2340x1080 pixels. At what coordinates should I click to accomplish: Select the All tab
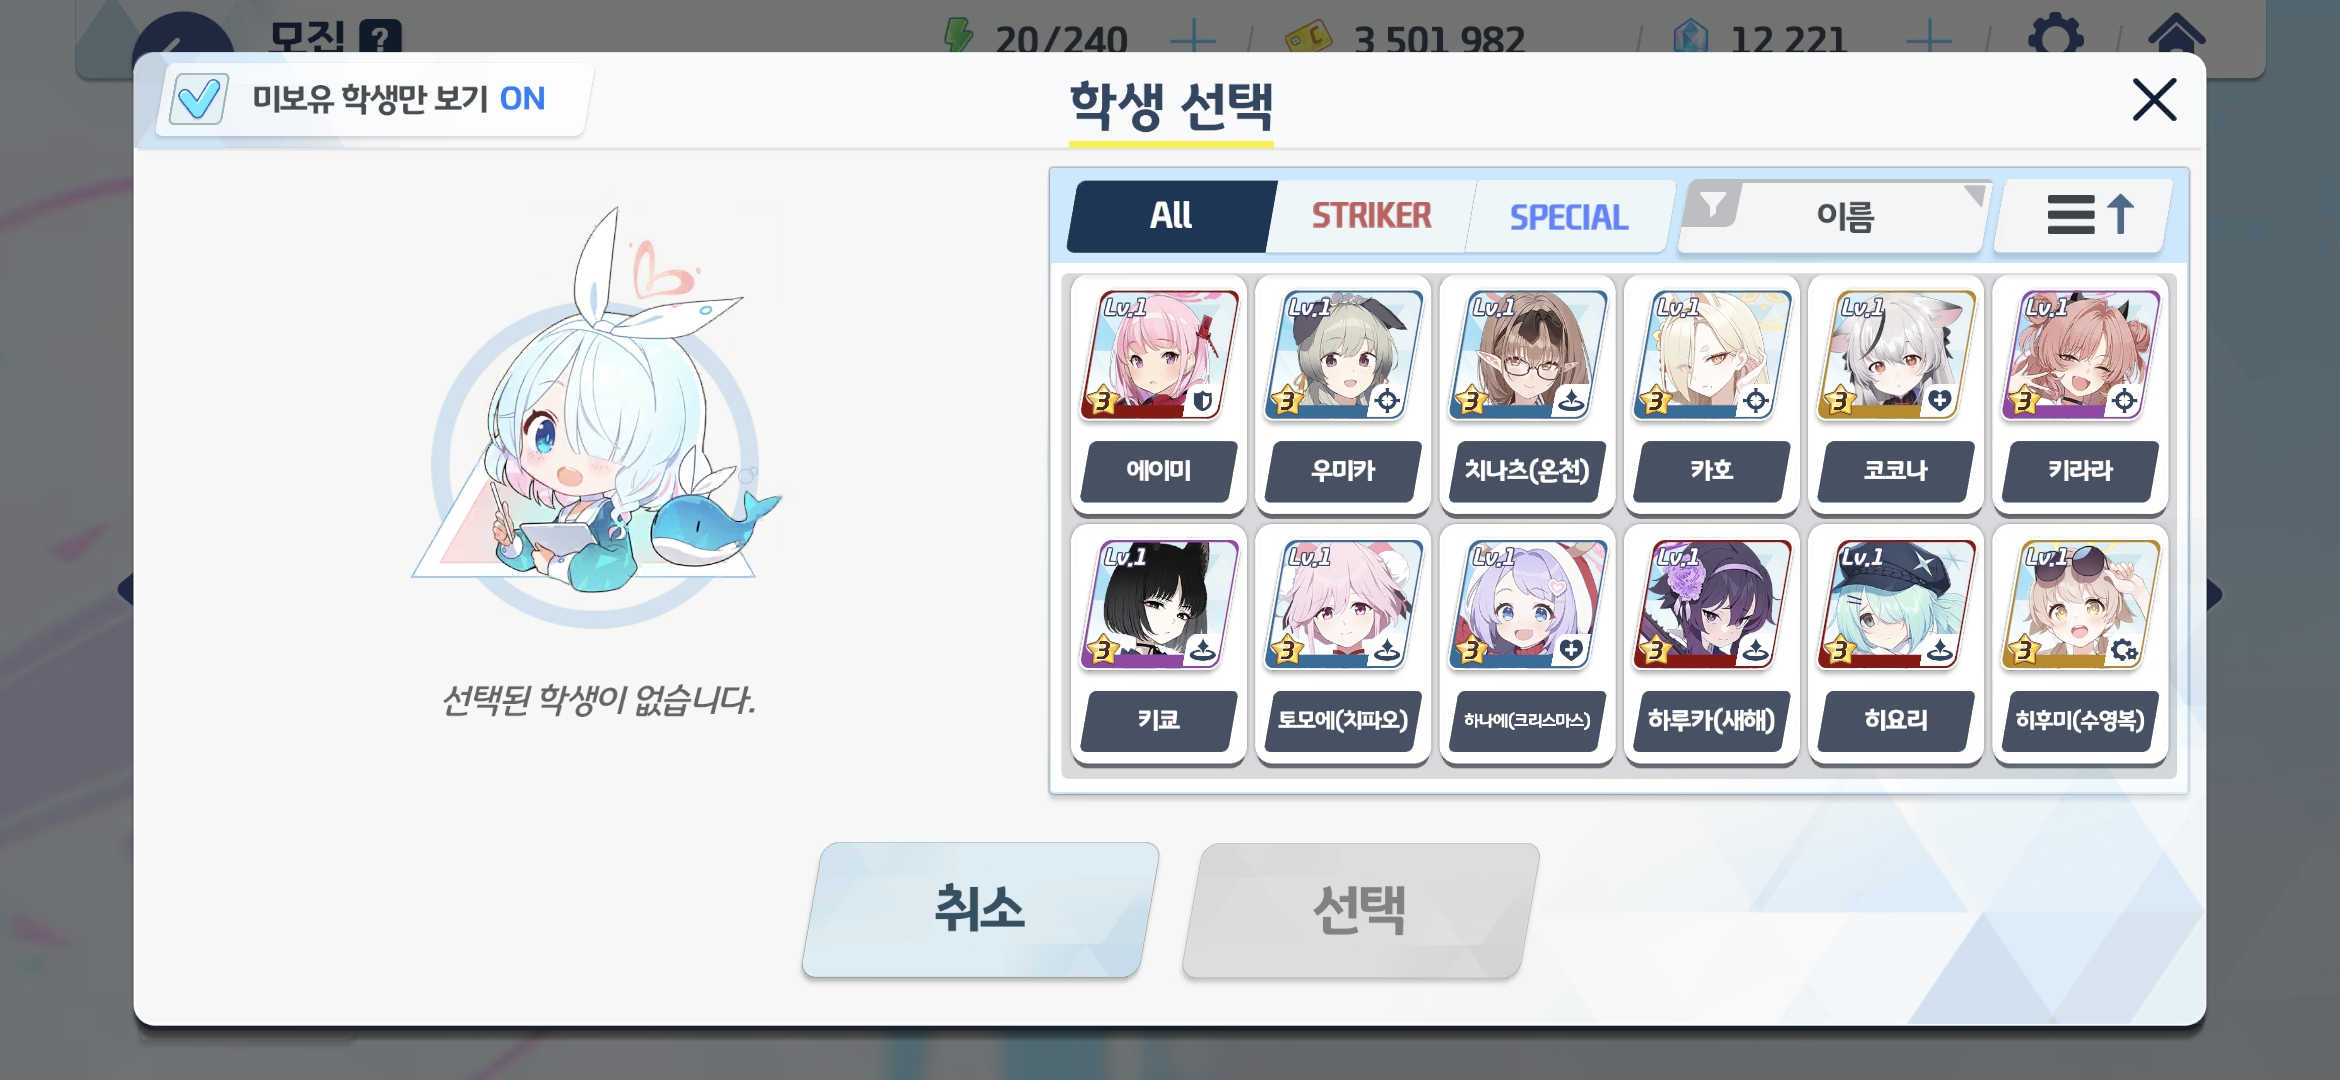[x=1170, y=216]
